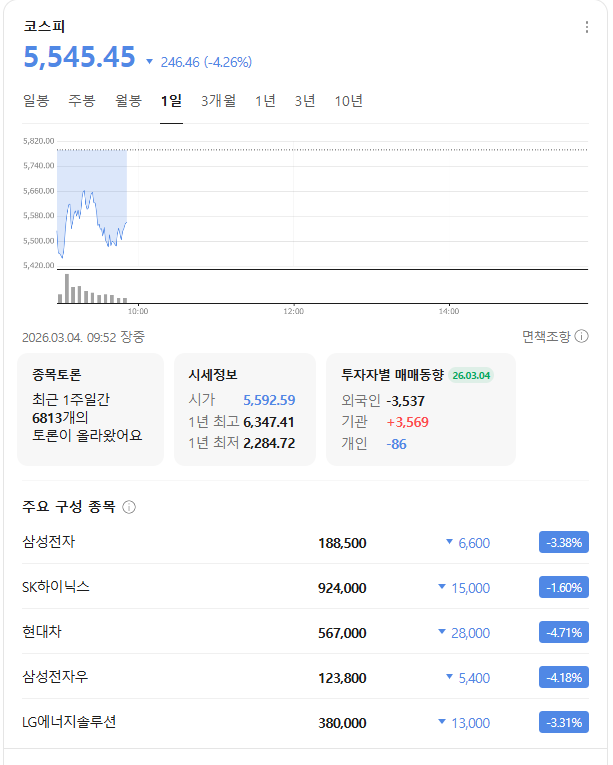
Task: Switch to the 일봉 chart tab
Action: click(36, 101)
